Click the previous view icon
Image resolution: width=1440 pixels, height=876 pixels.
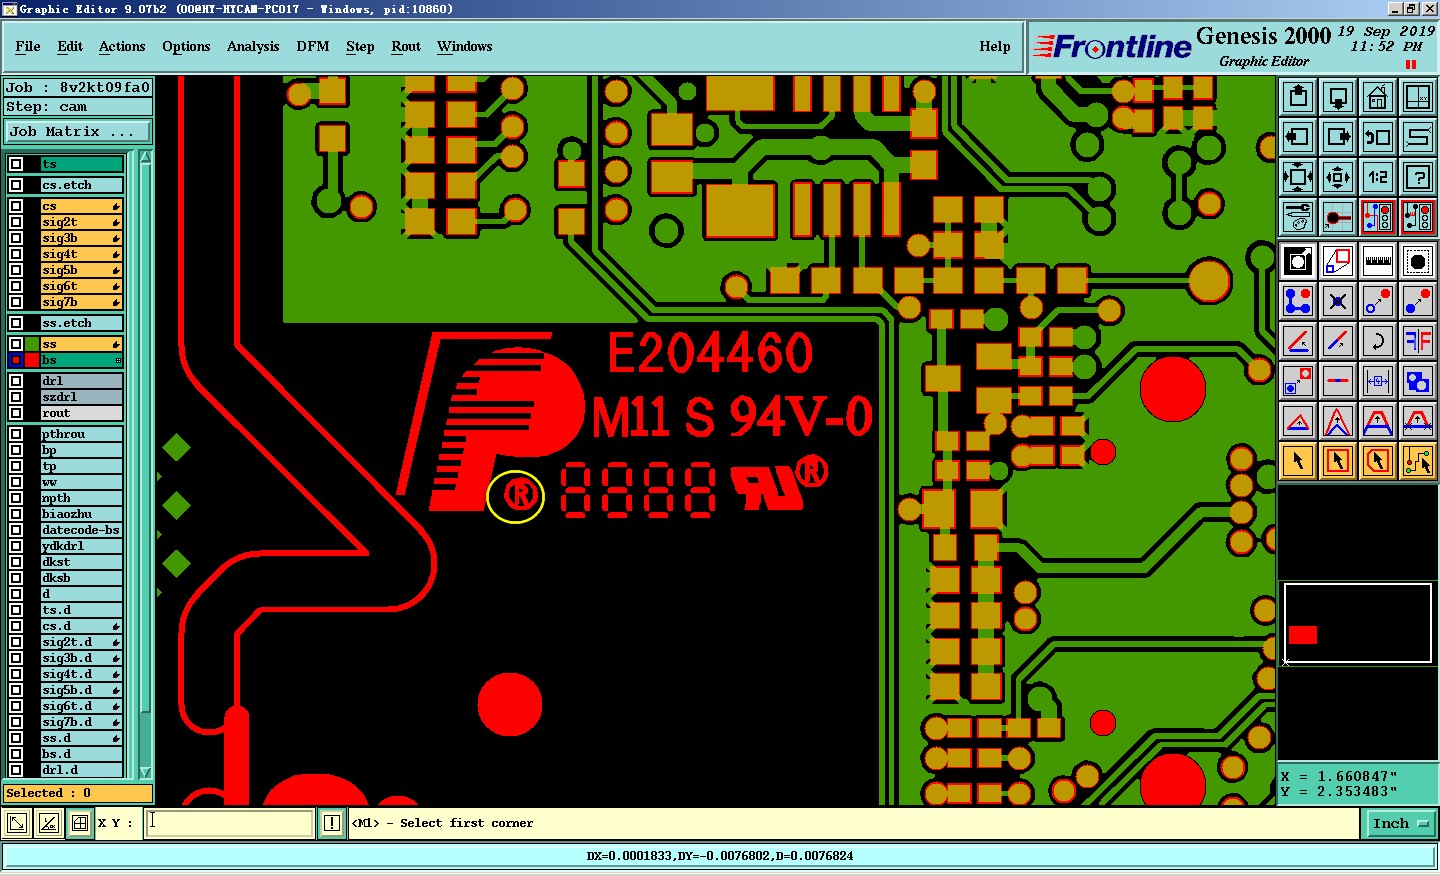1378,137
